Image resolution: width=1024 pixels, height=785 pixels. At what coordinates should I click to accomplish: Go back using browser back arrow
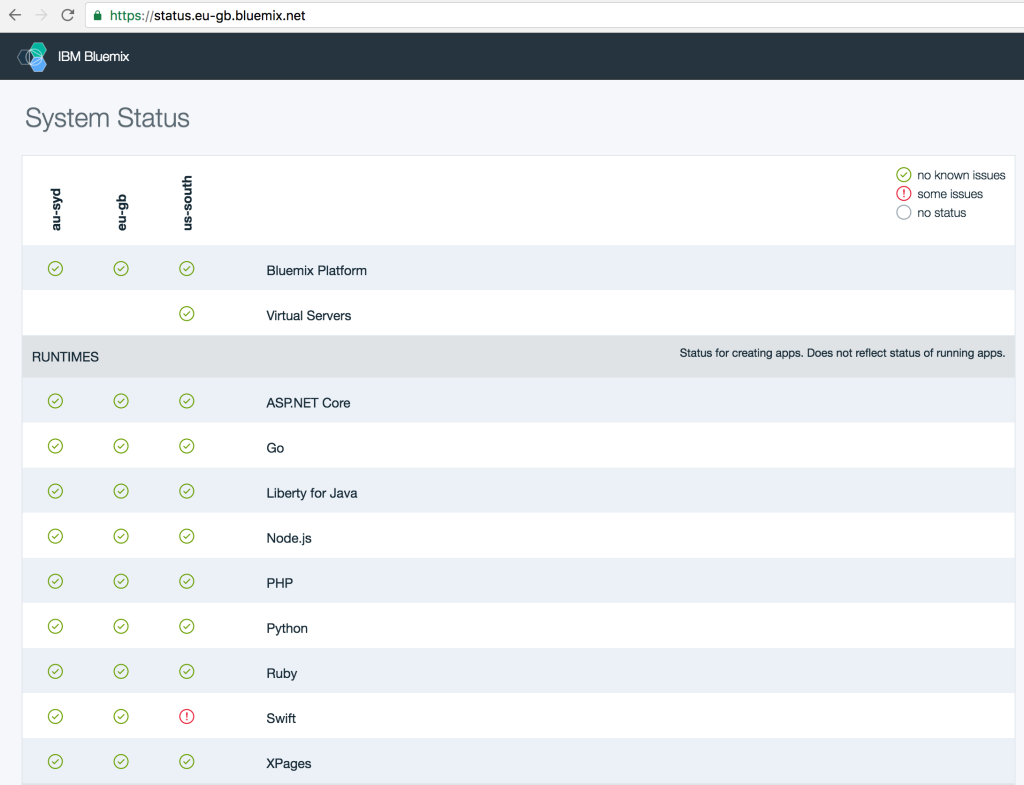tap(15, 15)
